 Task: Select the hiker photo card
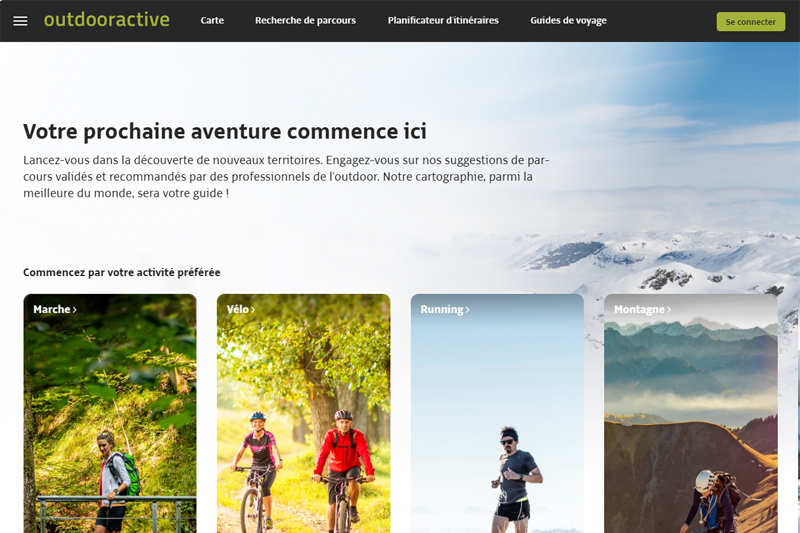(x=110, y=413)
